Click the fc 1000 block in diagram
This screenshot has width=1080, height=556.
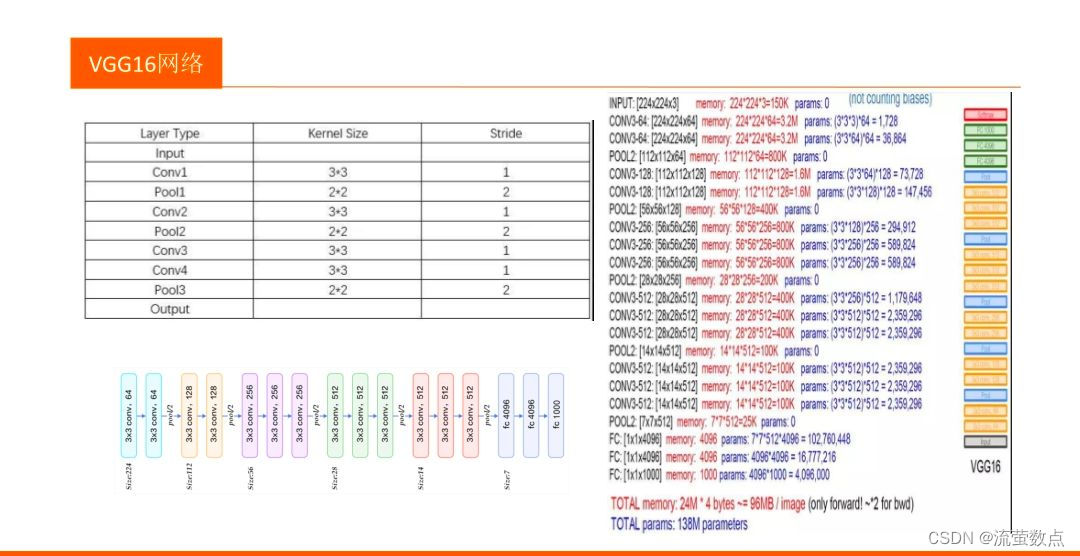click(556, 415)
